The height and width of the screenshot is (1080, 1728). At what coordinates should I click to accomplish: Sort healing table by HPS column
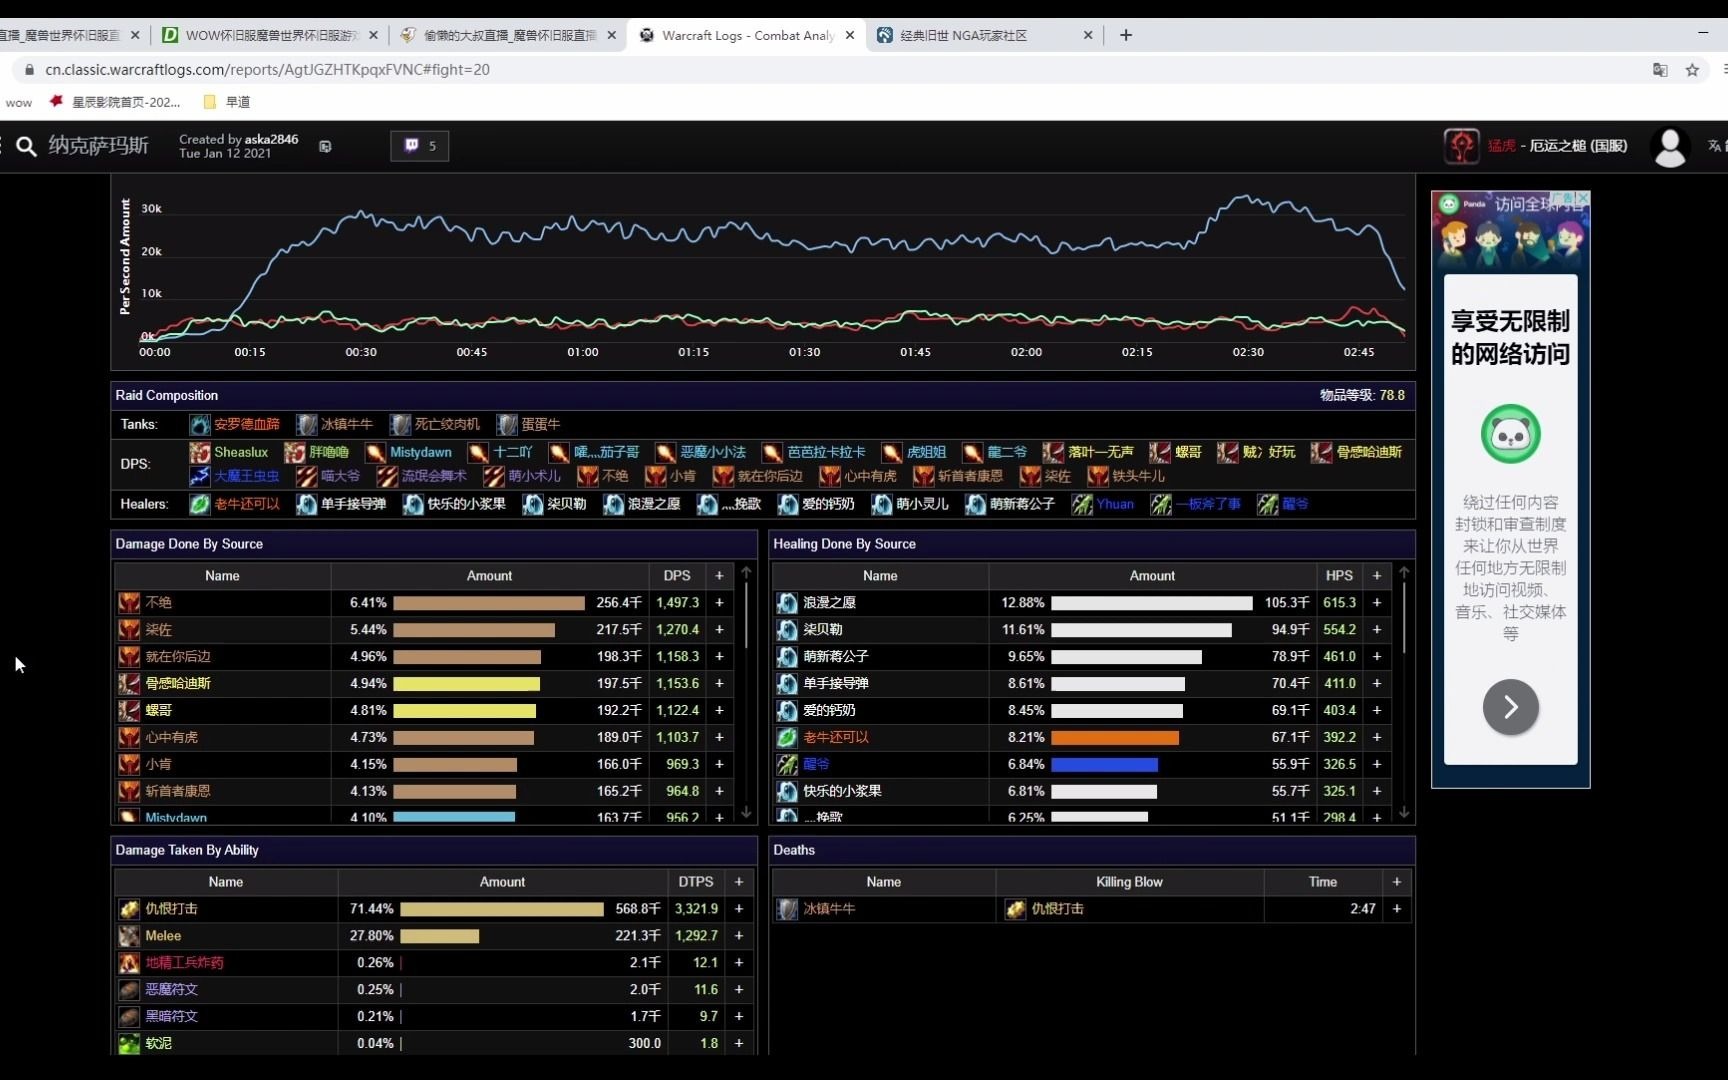pyautogui.click(x=1340, y=576)
